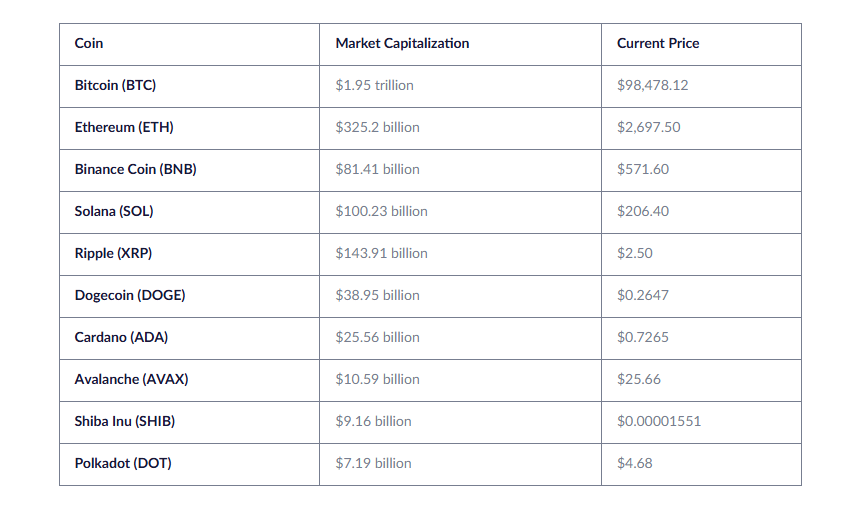Select the $325.2 billion market cap cell

click(x=377, y=128)
